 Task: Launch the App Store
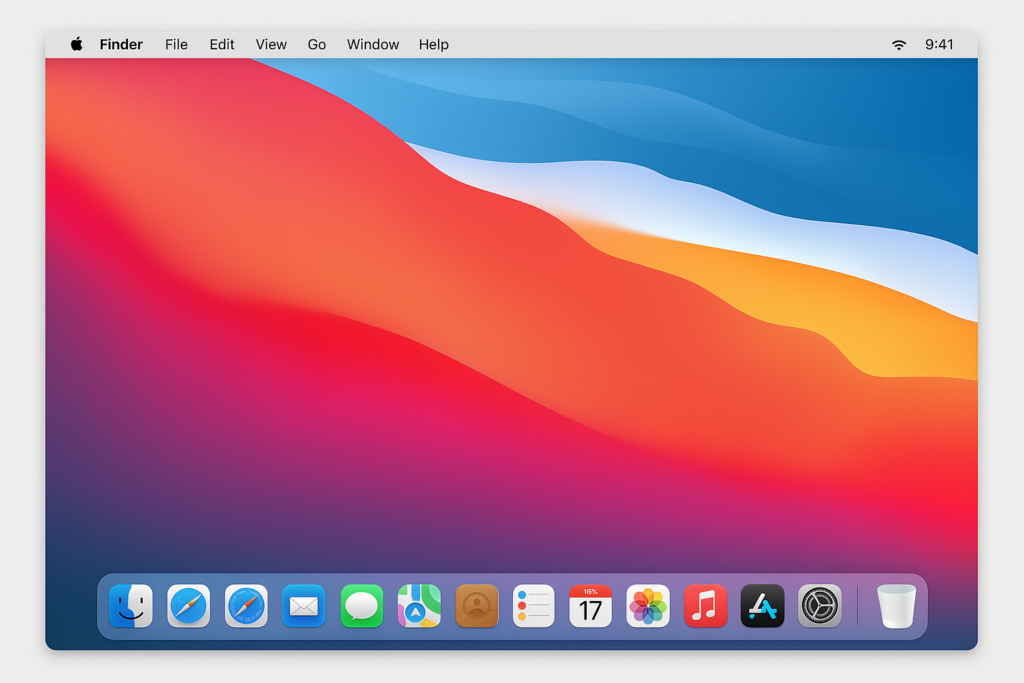pos(762,606)
